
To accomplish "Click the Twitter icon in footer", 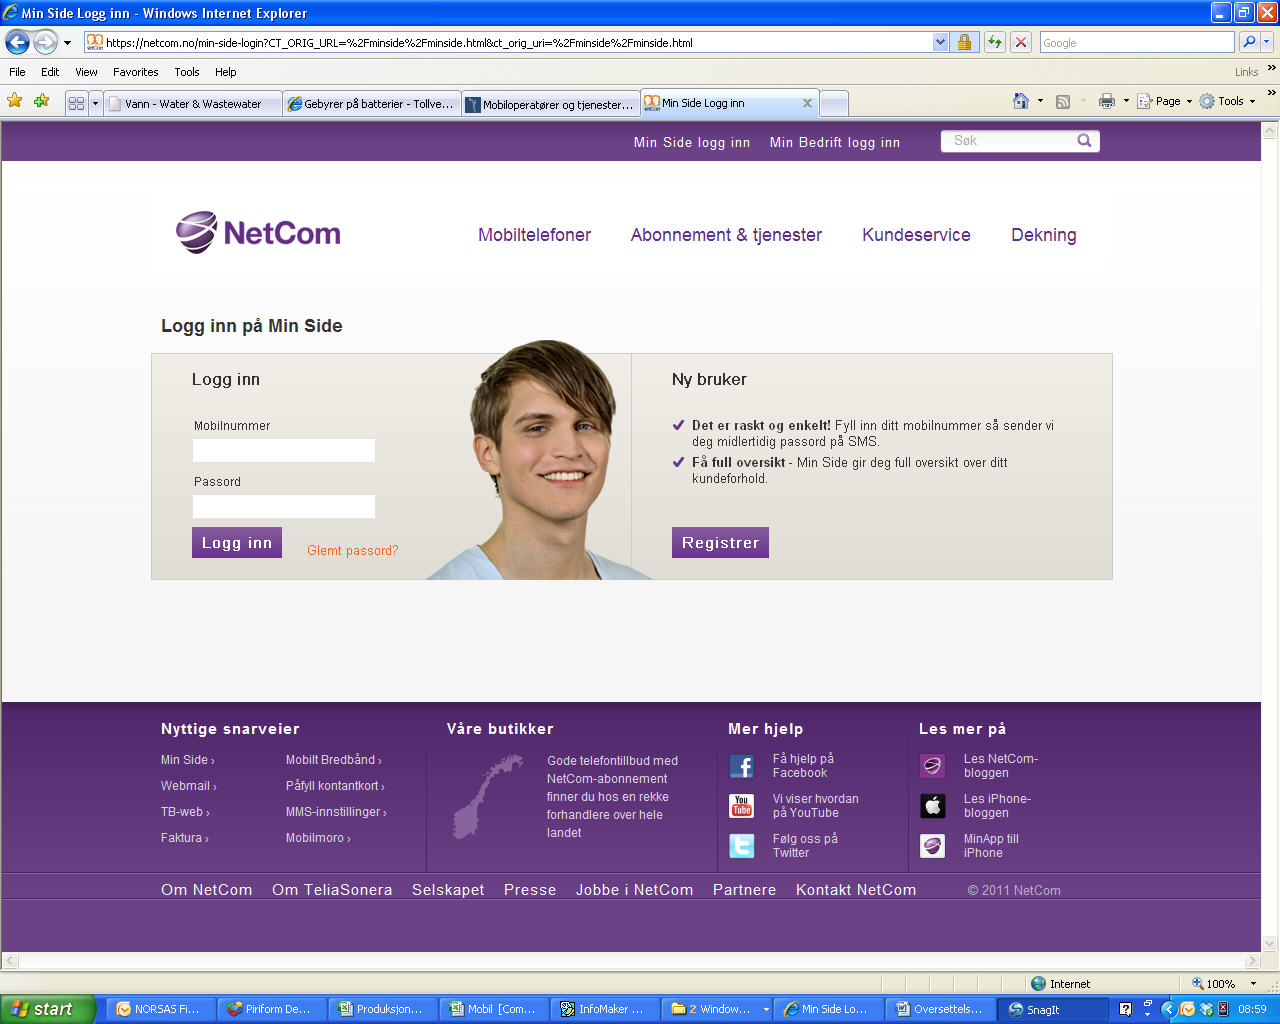I will point(741,846).
